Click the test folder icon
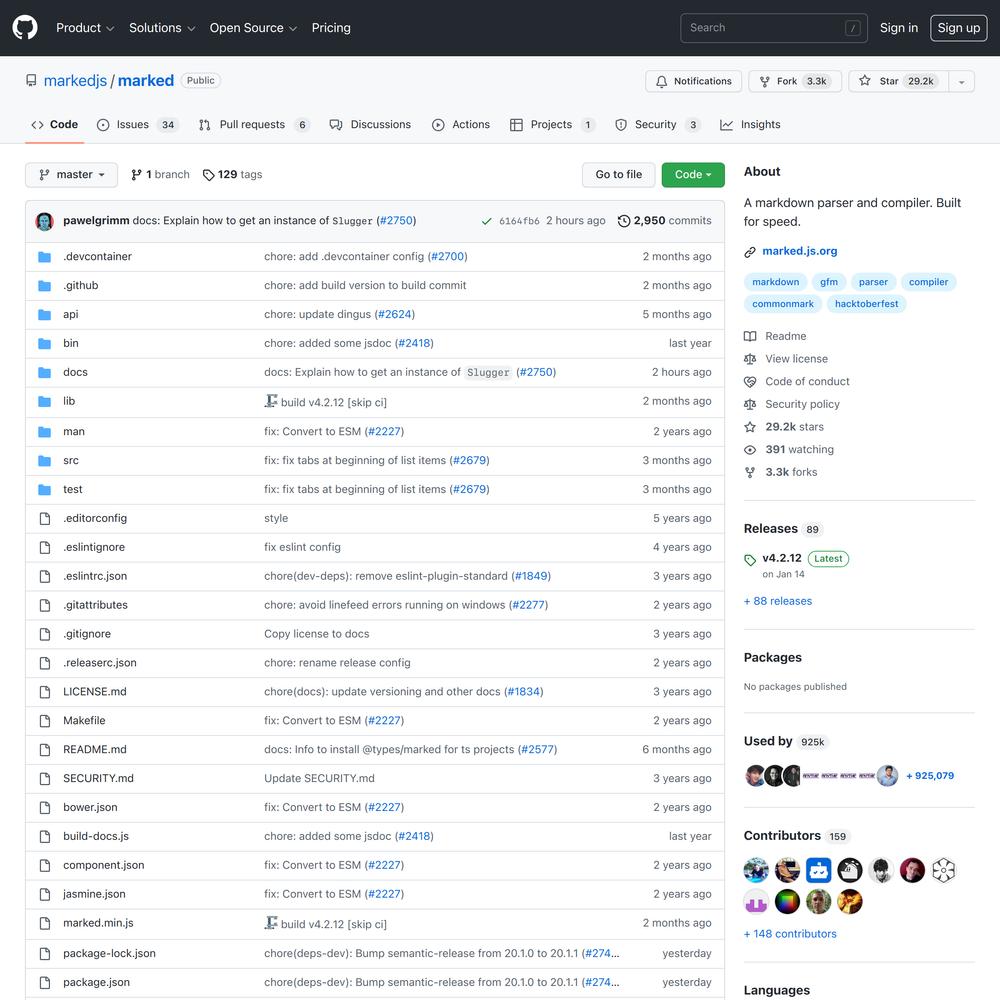1000x1000 pixels. tap(45, 490)
